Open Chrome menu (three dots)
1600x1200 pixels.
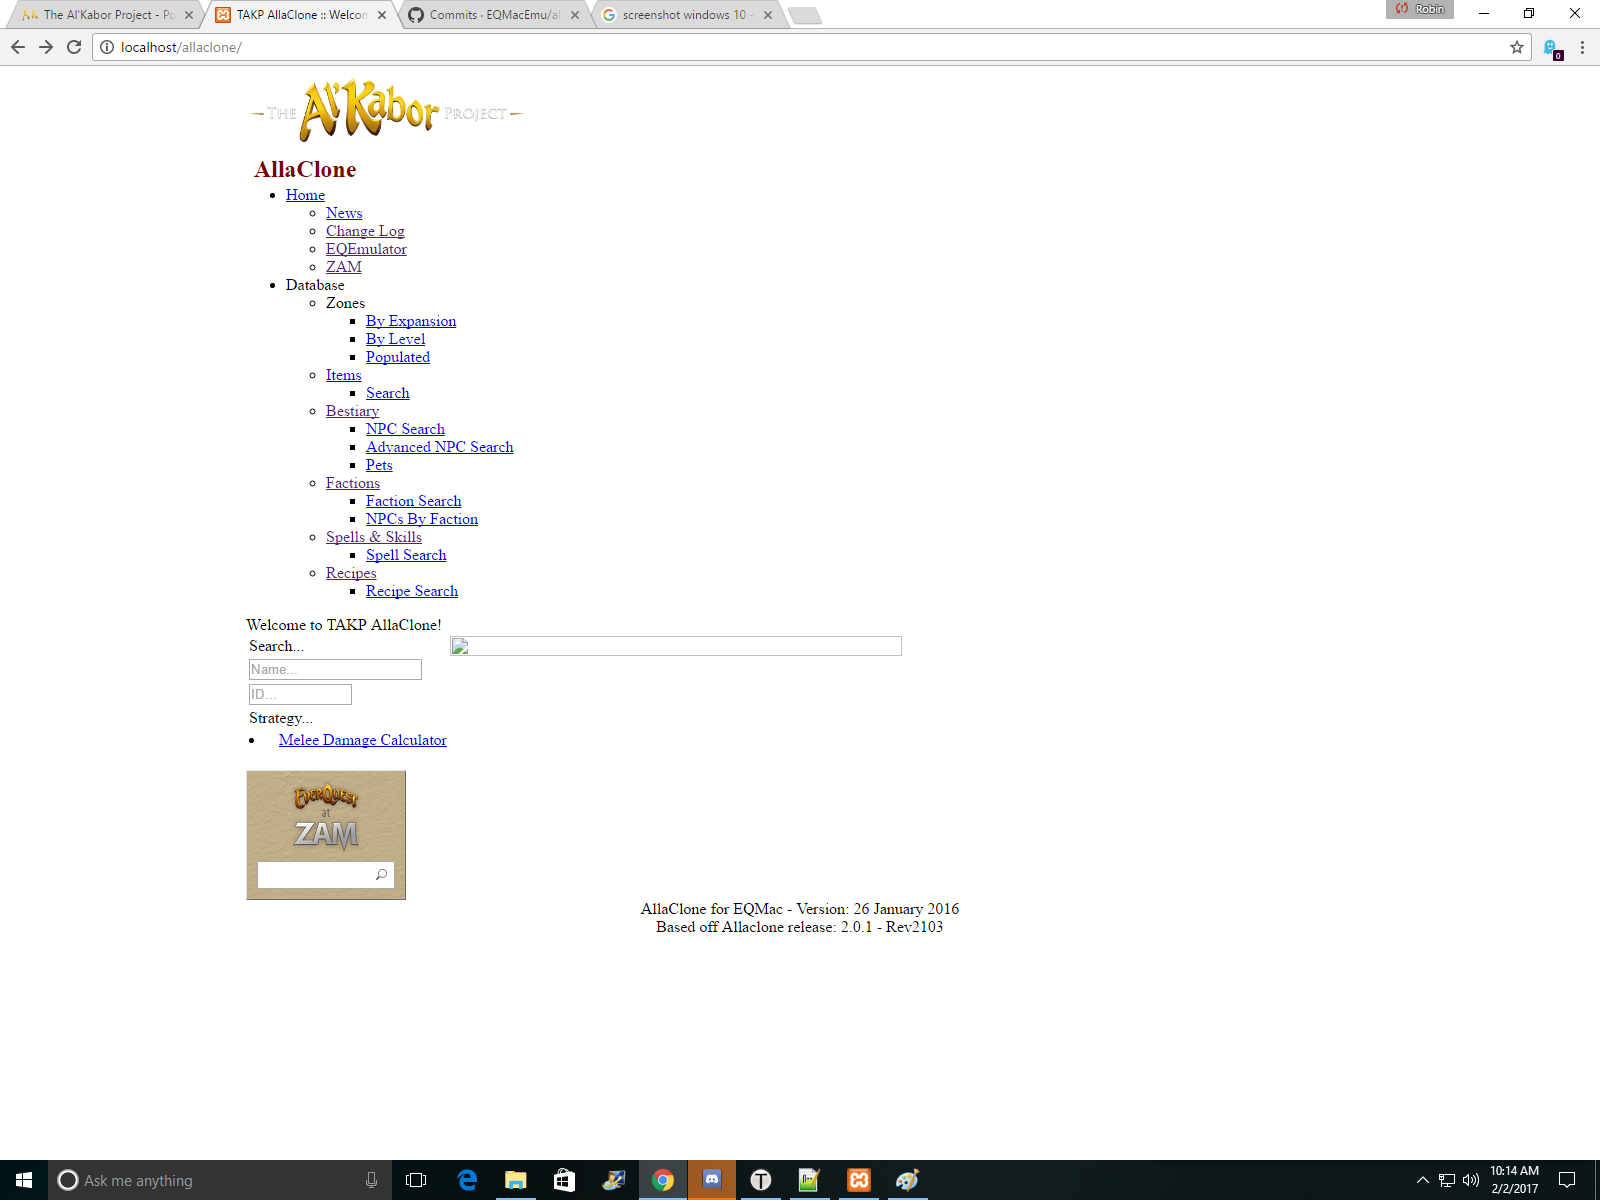[1582, 47]
